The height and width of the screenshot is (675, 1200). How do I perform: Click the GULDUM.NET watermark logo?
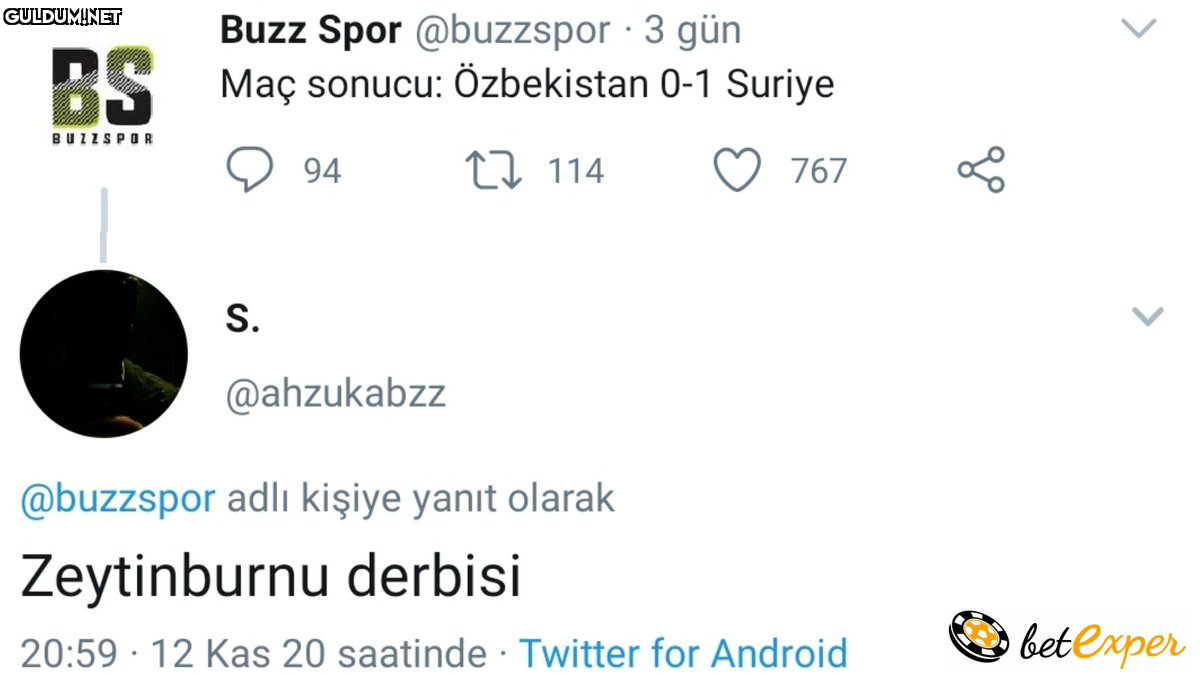tap(62, 16)
